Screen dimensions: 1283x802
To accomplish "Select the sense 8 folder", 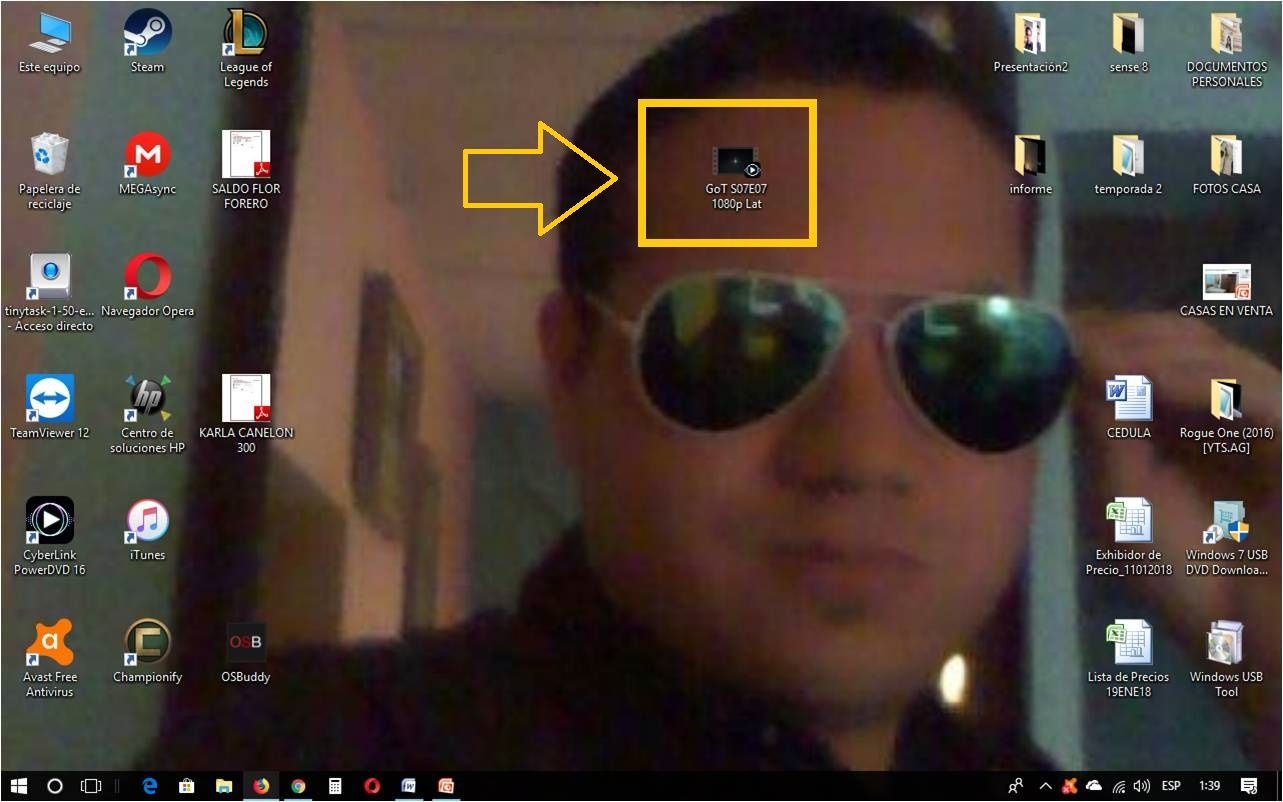I will 1128,43.
